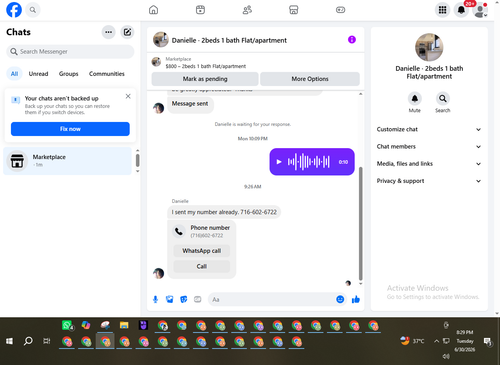Click the Fix now button

pyautogui.click(x=70, y=129)
